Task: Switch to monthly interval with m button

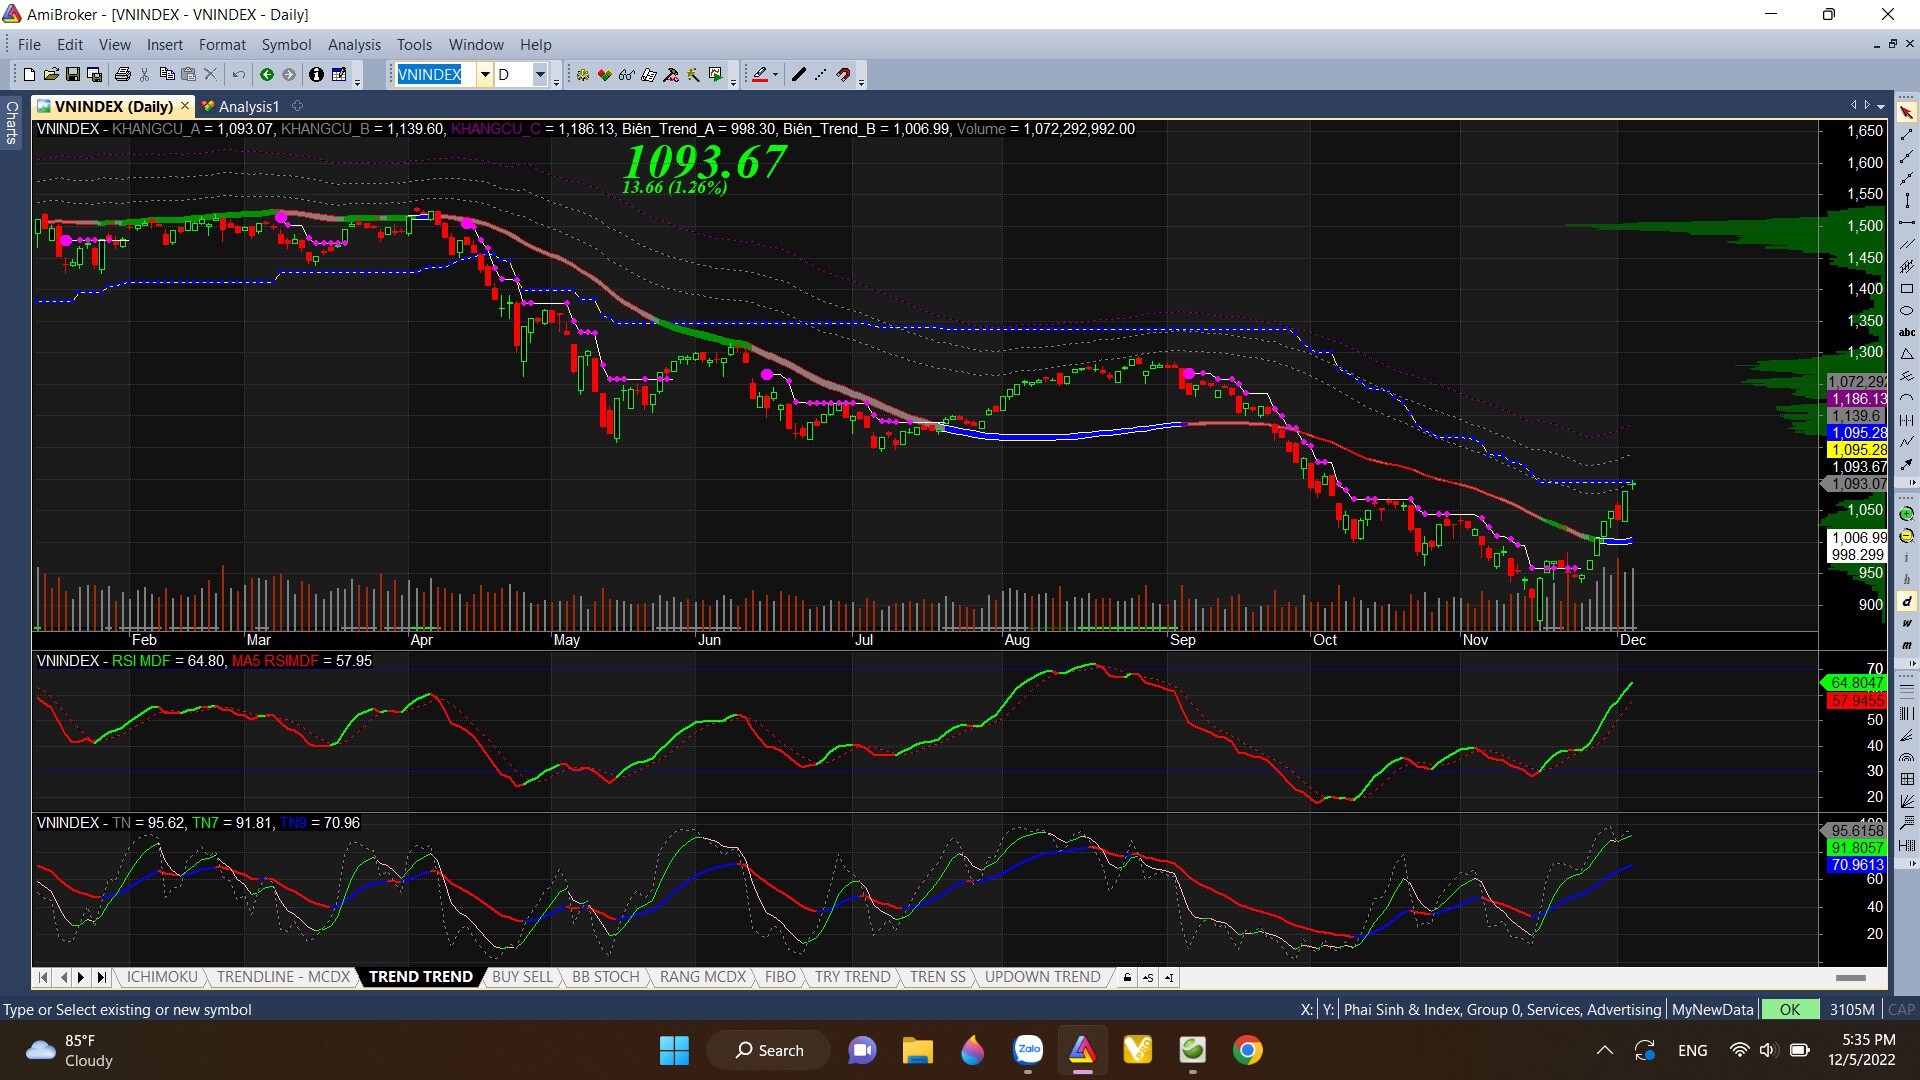Action: point(1907,645)
